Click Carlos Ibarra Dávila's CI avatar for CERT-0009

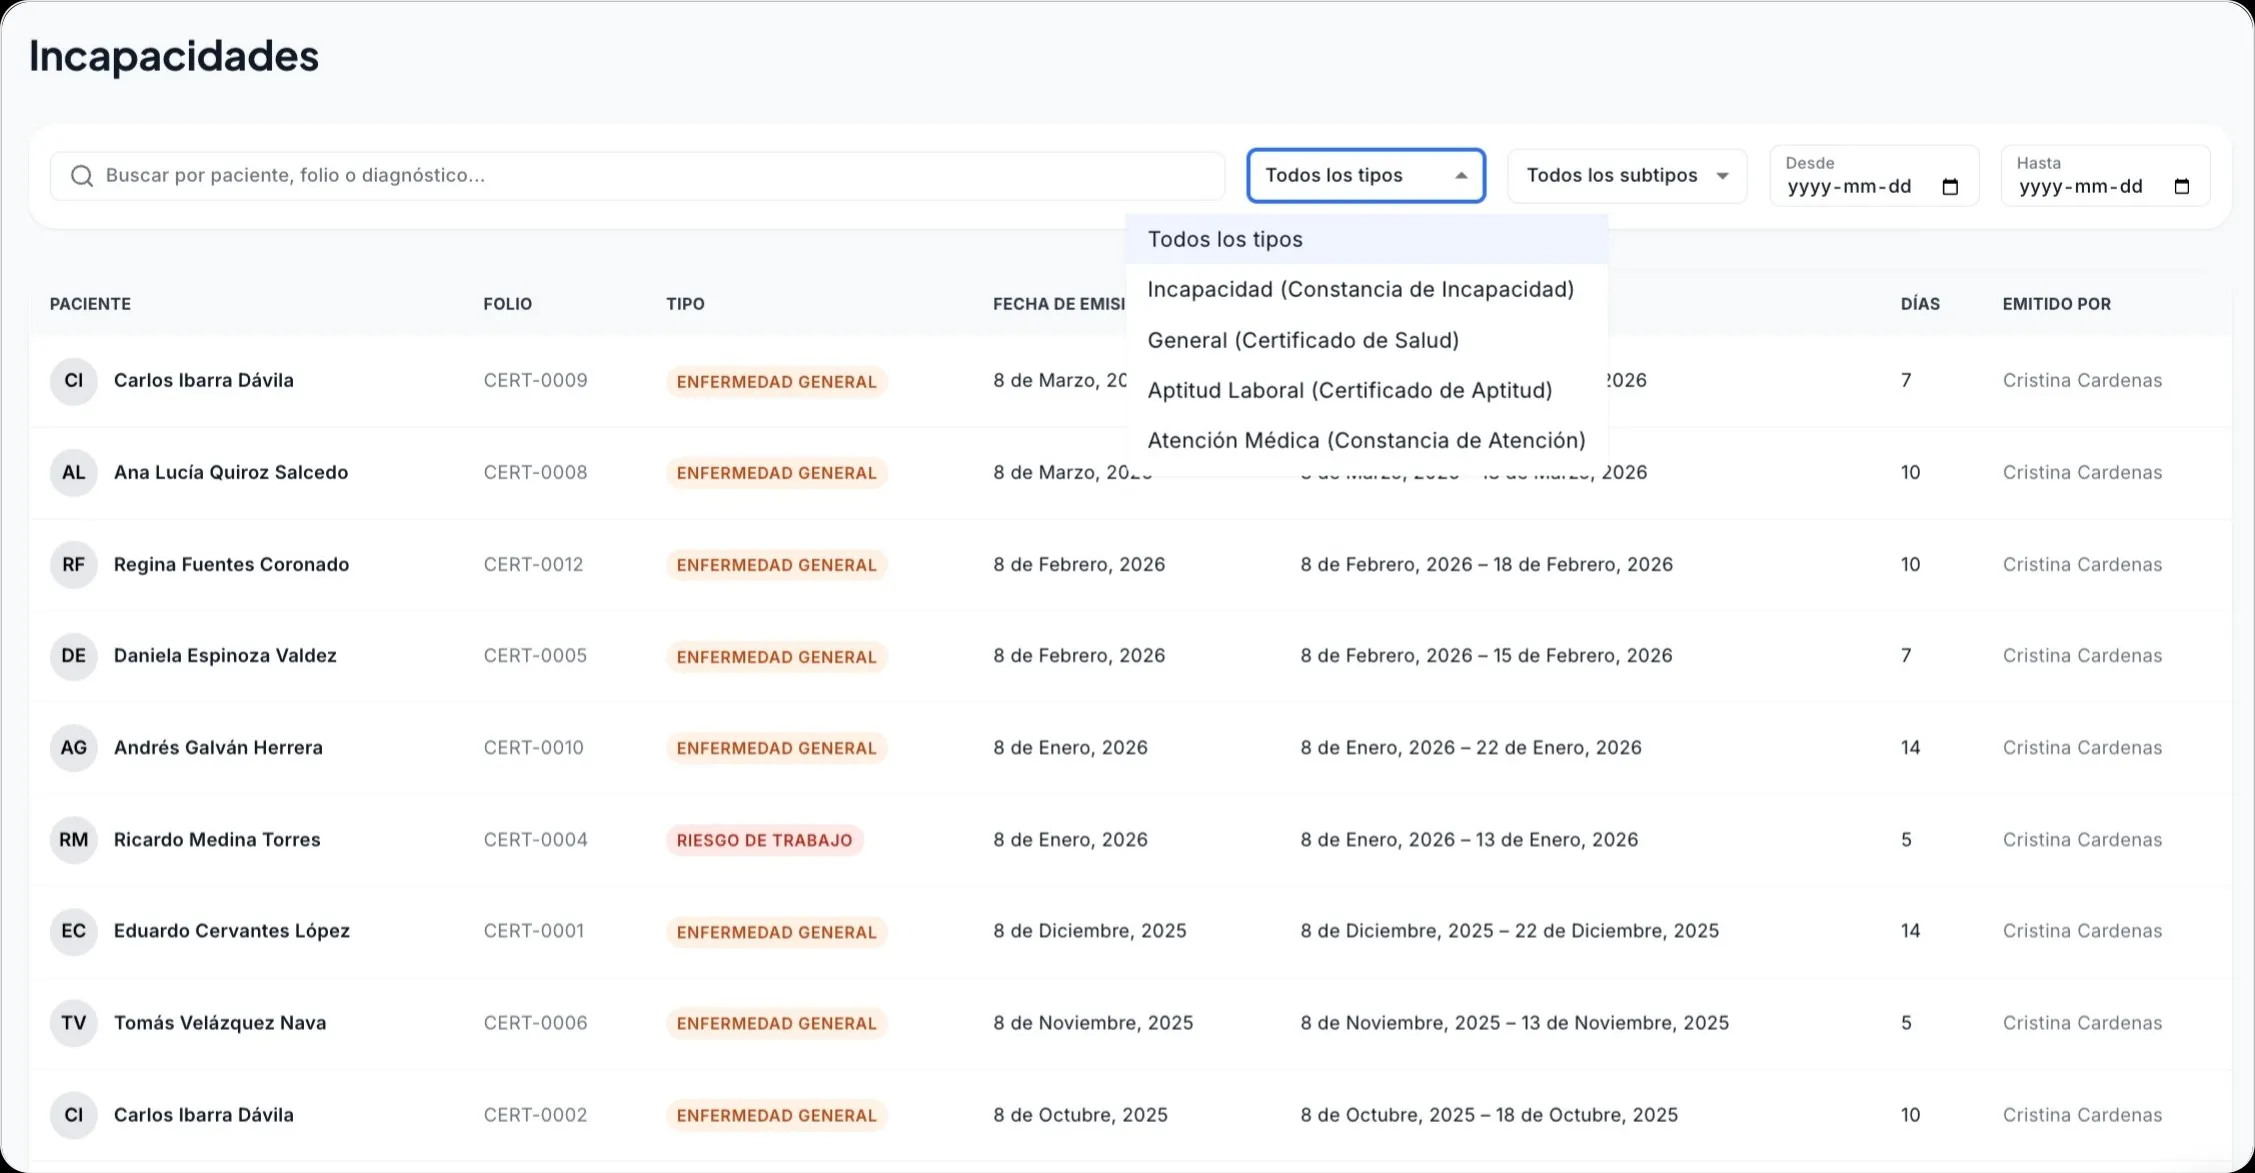[x=73, y=381]
